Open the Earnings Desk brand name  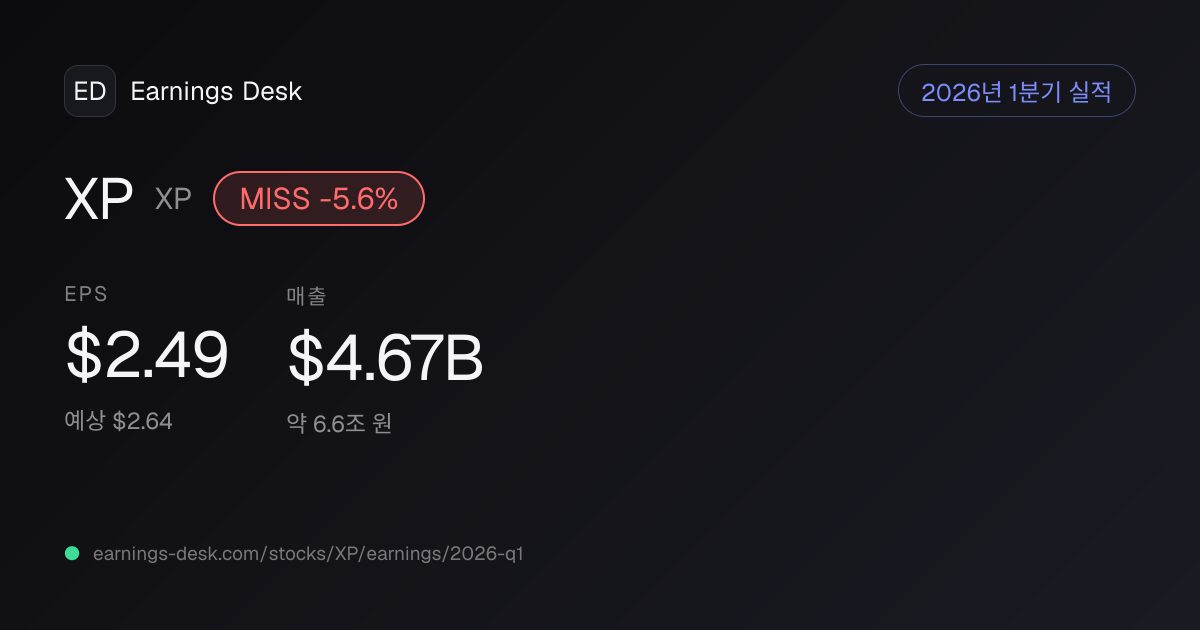pyautogui.click(x=216, y=92)
